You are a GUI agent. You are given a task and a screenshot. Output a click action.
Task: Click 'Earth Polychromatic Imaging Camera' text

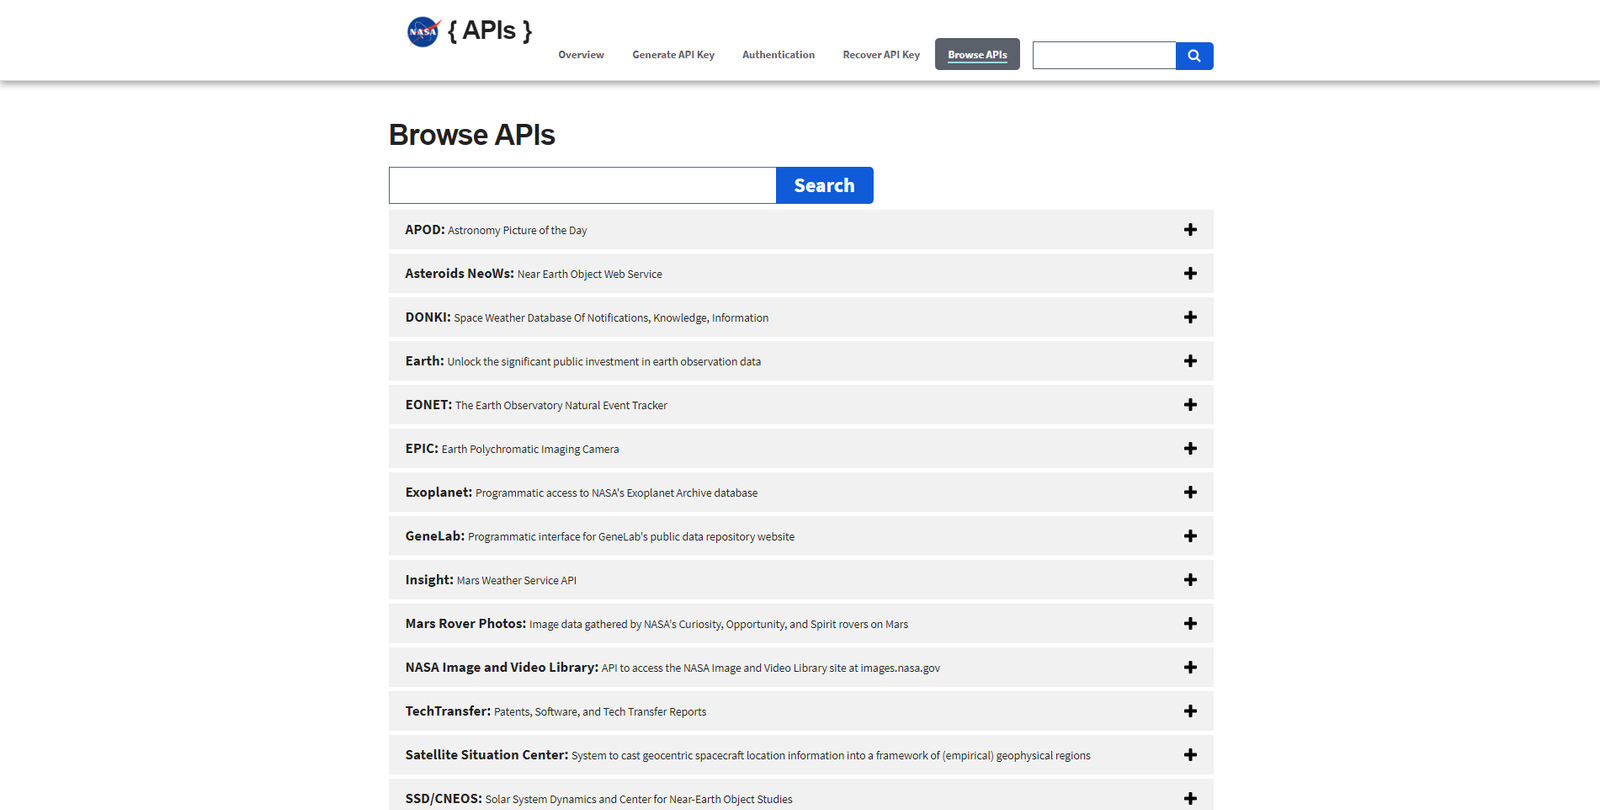click(530, 450)
